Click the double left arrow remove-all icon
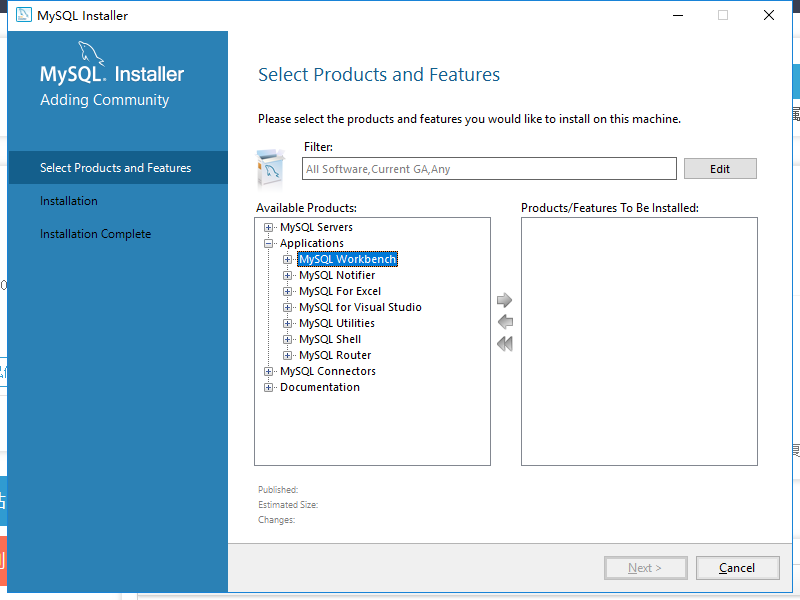The image size is (800, 600). (505, 344)
